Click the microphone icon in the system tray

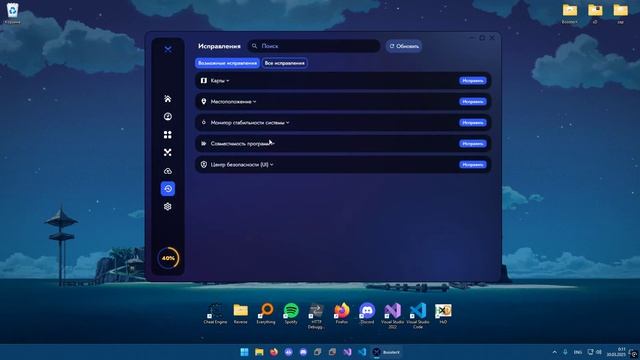[x=565, y=352]
